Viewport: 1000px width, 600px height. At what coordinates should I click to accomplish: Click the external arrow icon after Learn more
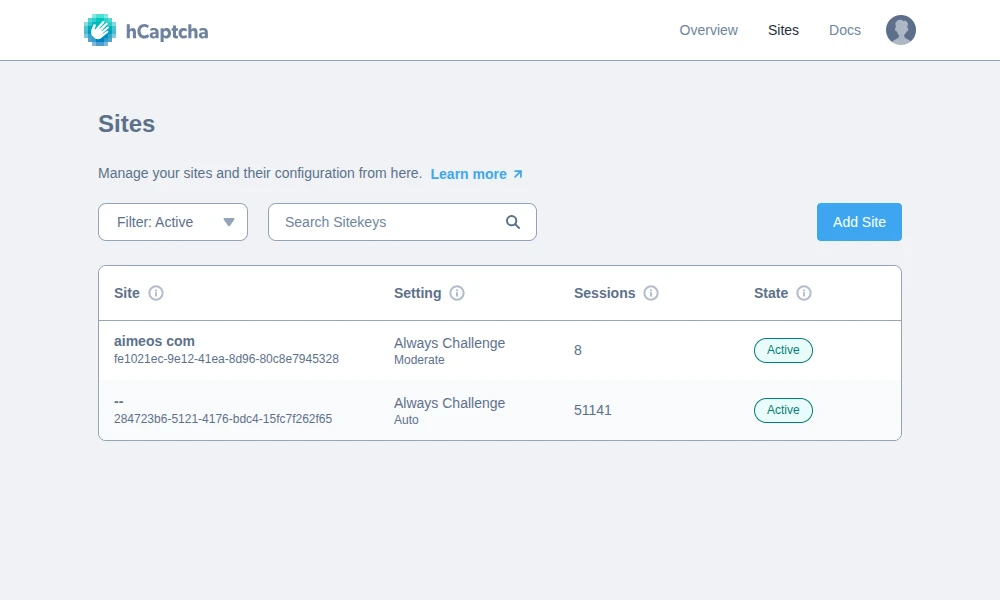pyautogui.click(x=518, y=174)
